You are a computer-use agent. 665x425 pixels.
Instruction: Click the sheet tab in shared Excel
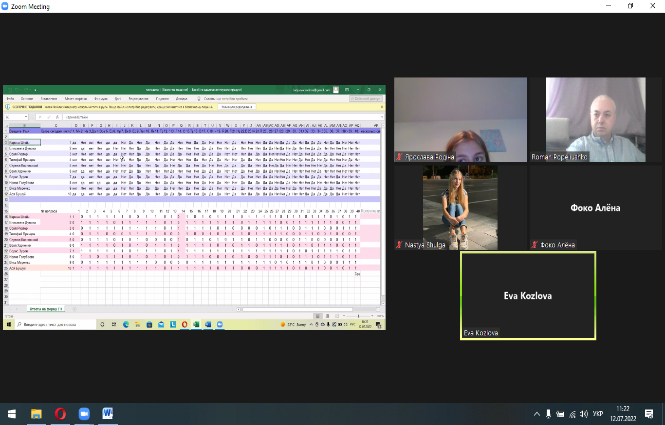pyautogui.click(x=46, y=309)
